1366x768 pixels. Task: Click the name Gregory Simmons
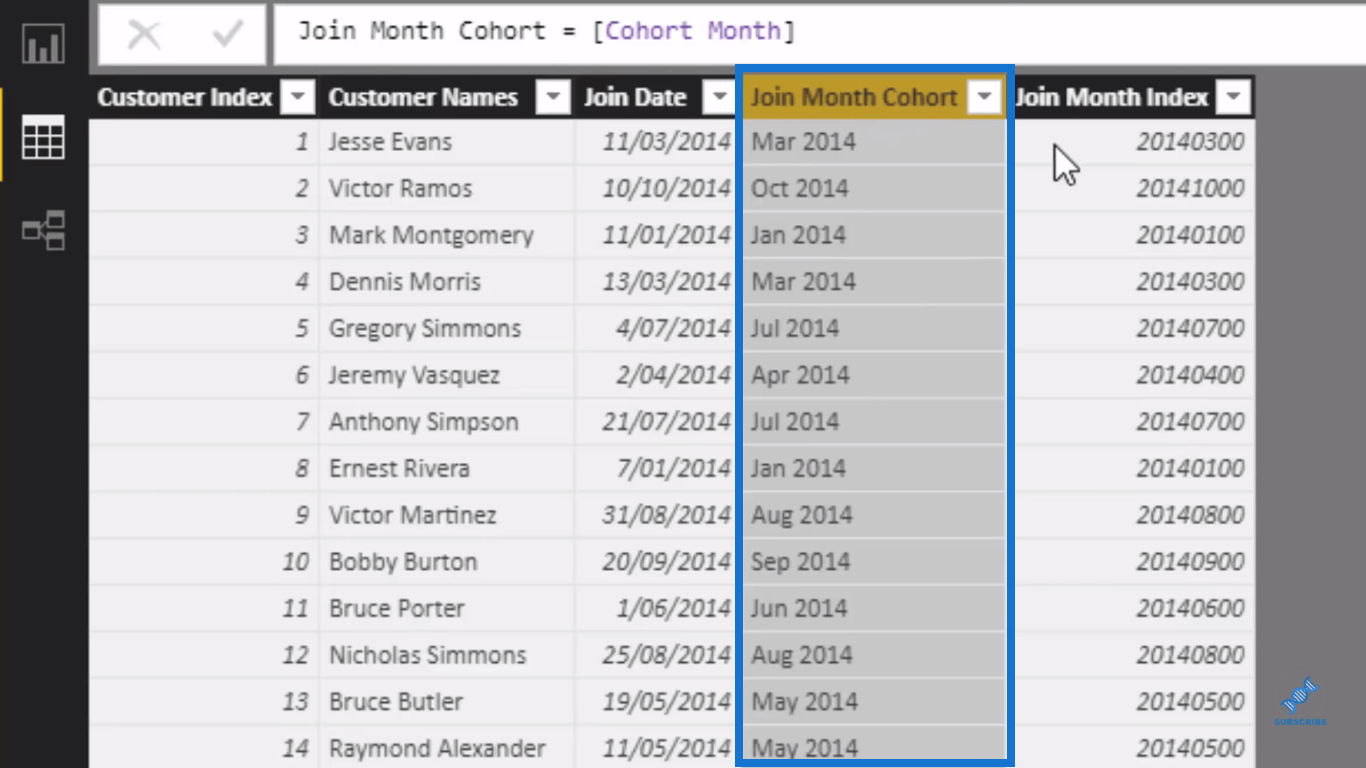(x=425, y=328)
